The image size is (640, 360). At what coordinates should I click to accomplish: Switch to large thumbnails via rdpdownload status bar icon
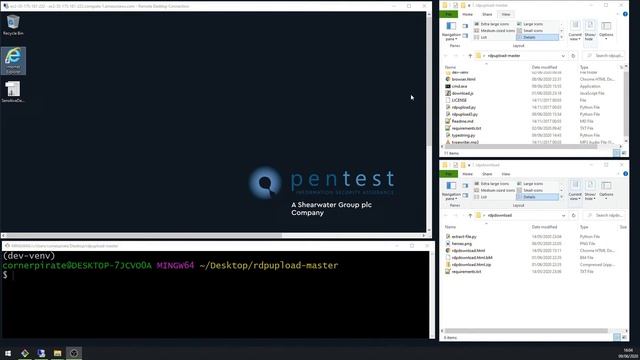pos(624,337)
